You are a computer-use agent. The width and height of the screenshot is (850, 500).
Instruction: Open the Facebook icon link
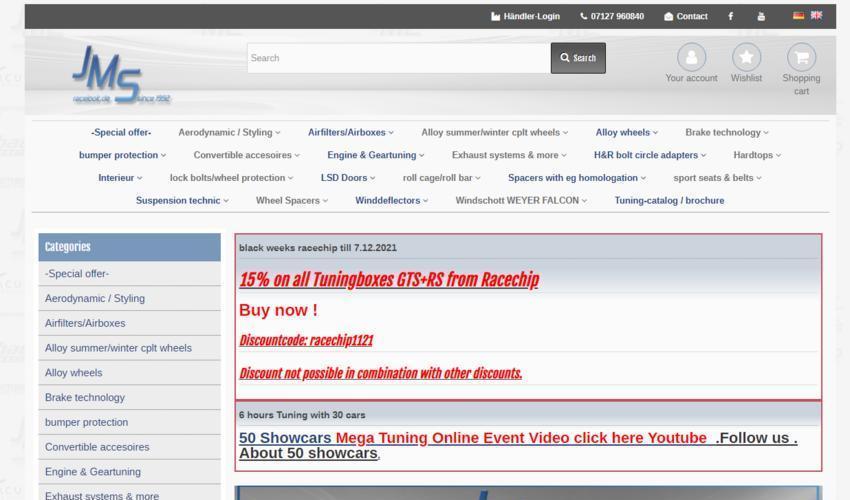pyautogui.click(x=730, y=16)
